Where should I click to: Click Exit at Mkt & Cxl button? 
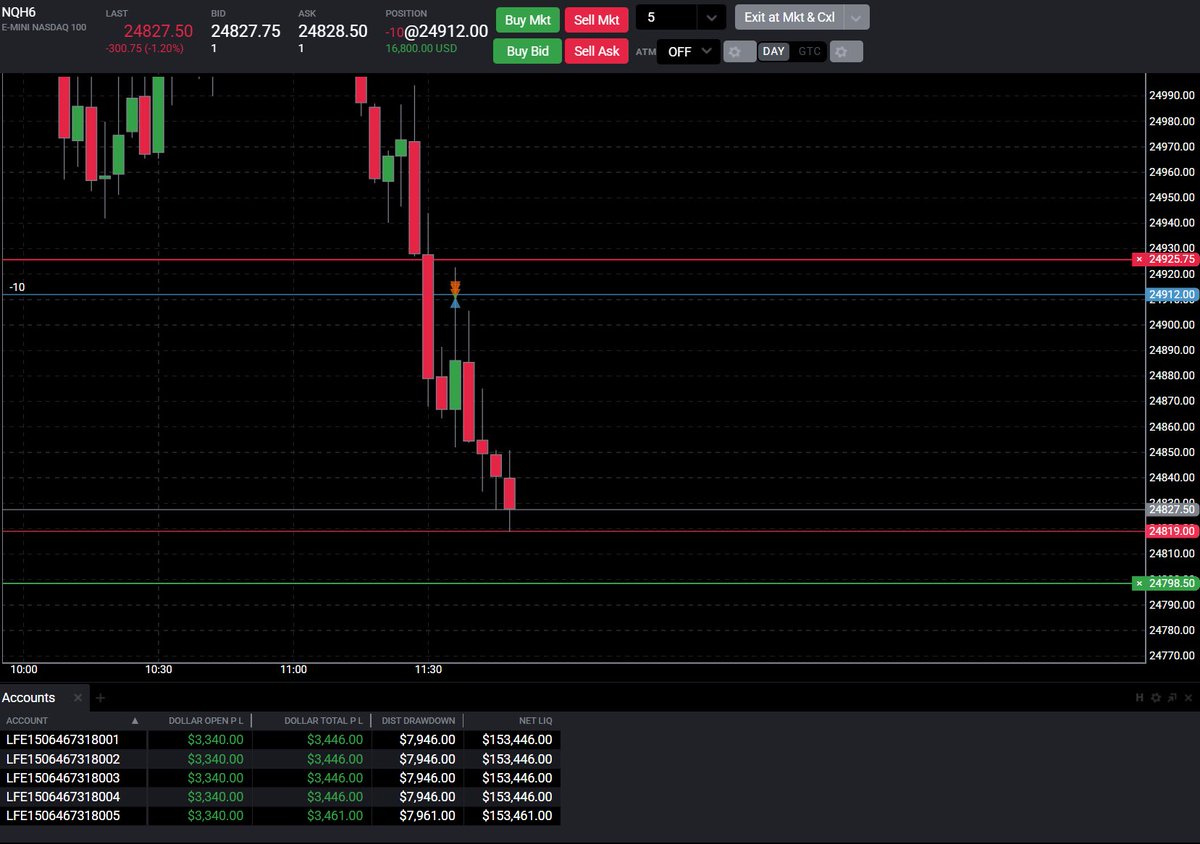coord(790,17)
